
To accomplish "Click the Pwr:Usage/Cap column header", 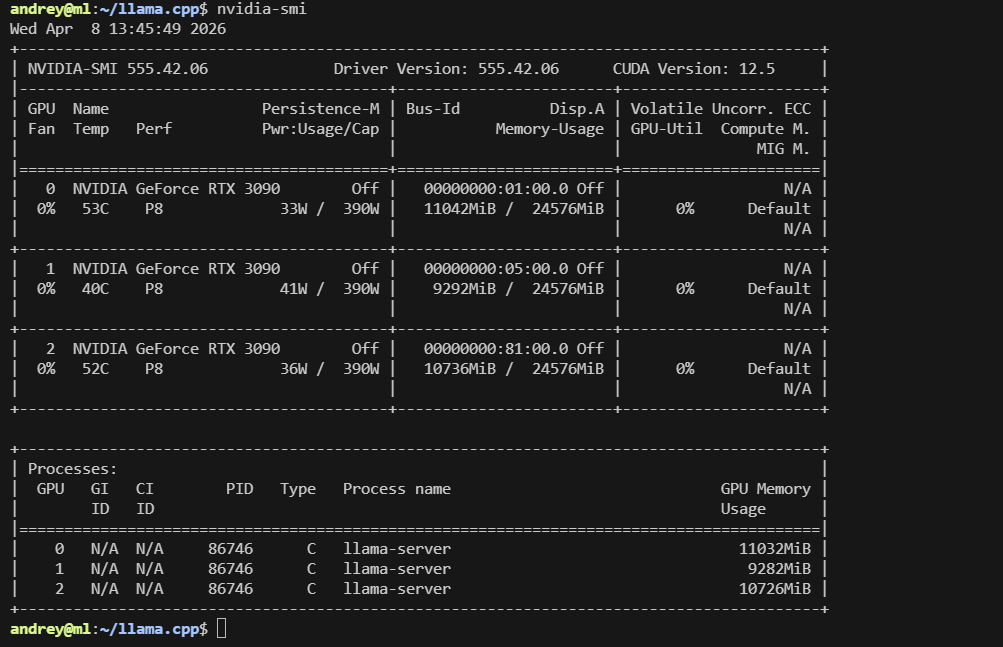I will (320, 129).
